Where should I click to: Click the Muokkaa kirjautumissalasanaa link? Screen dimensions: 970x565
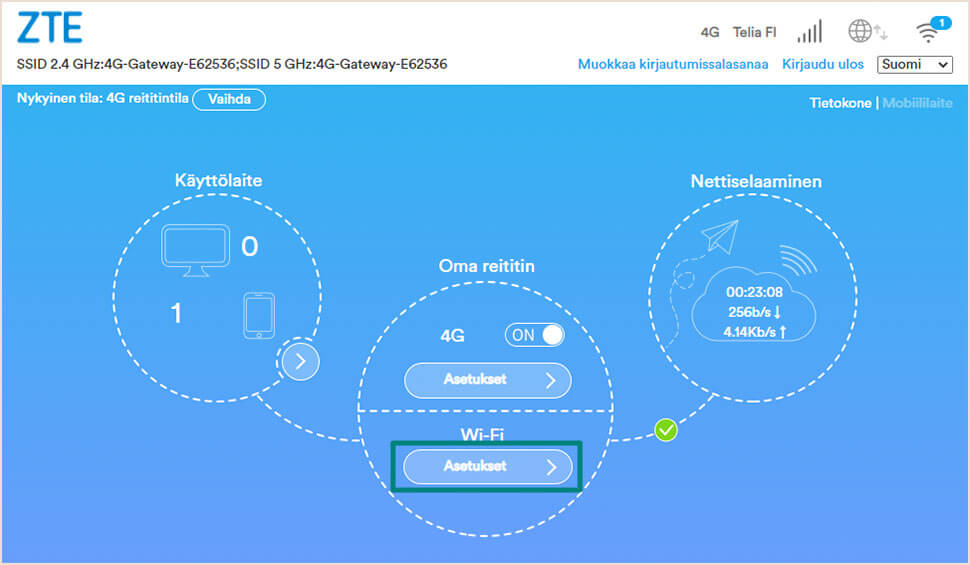coord(673,64)
